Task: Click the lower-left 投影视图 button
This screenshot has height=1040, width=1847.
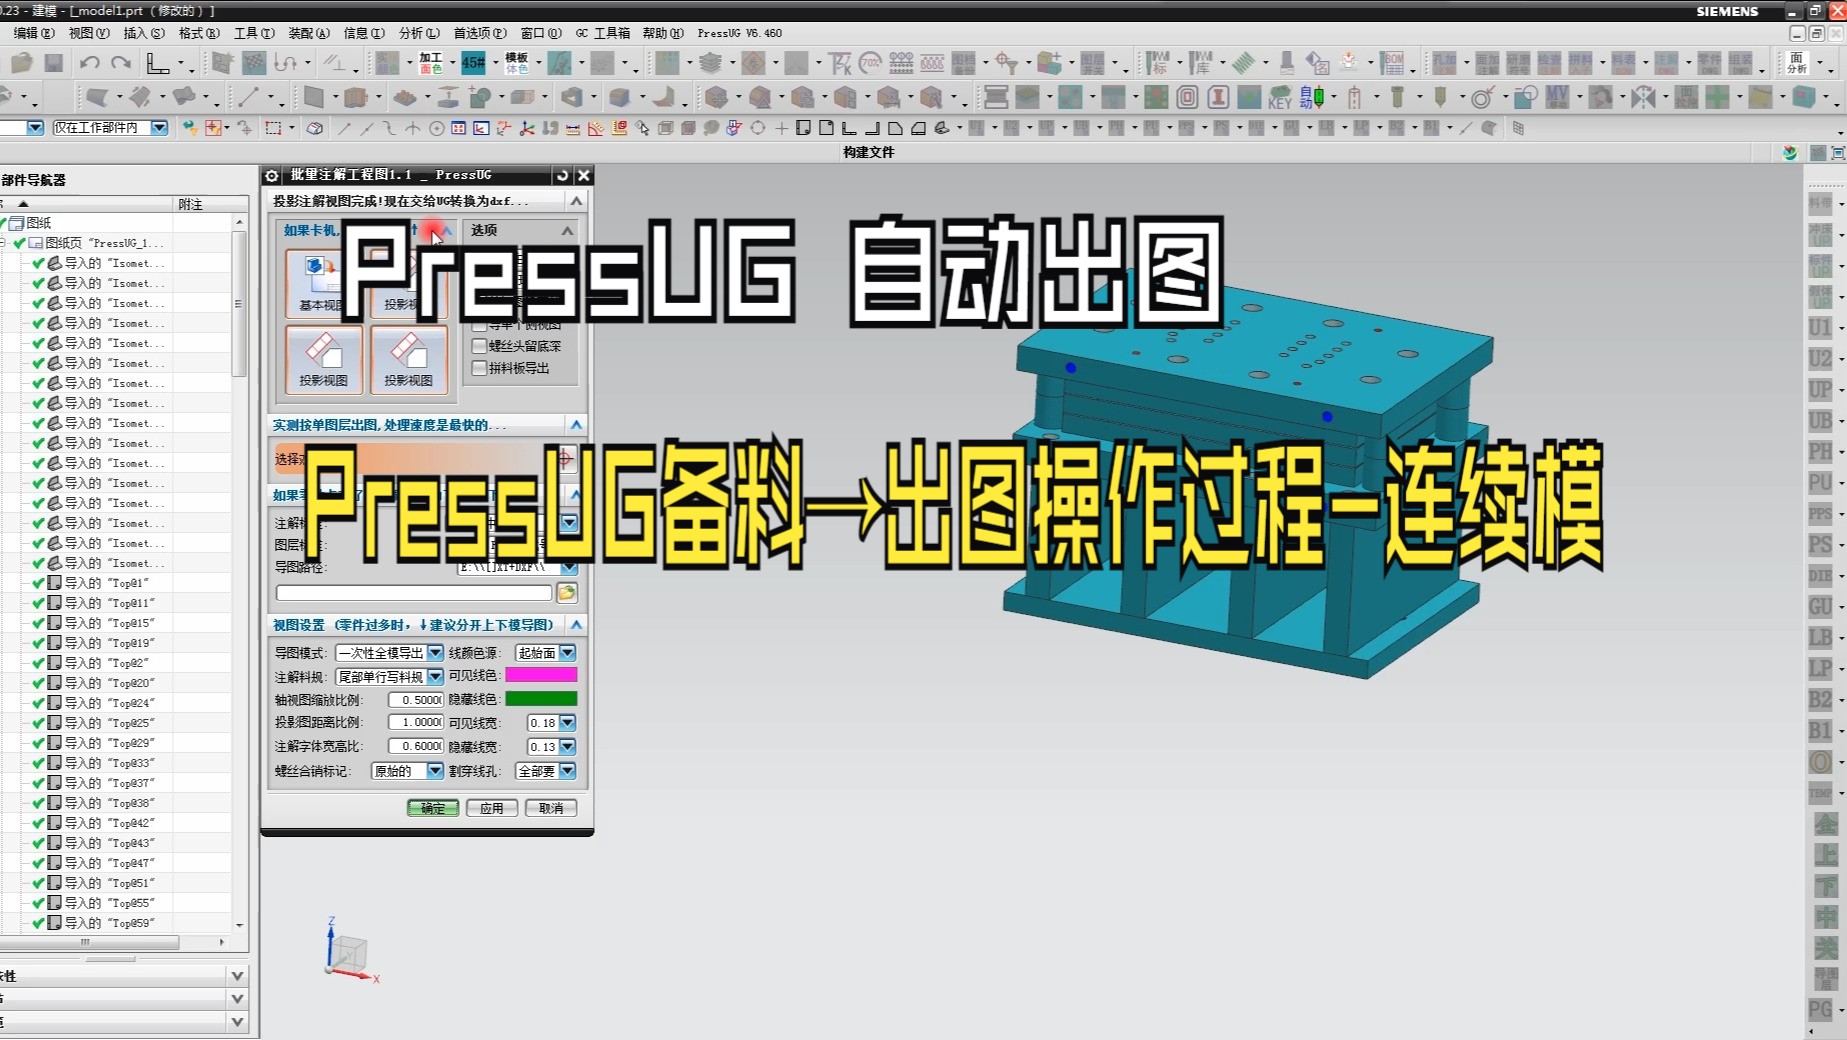Action: 323,359
